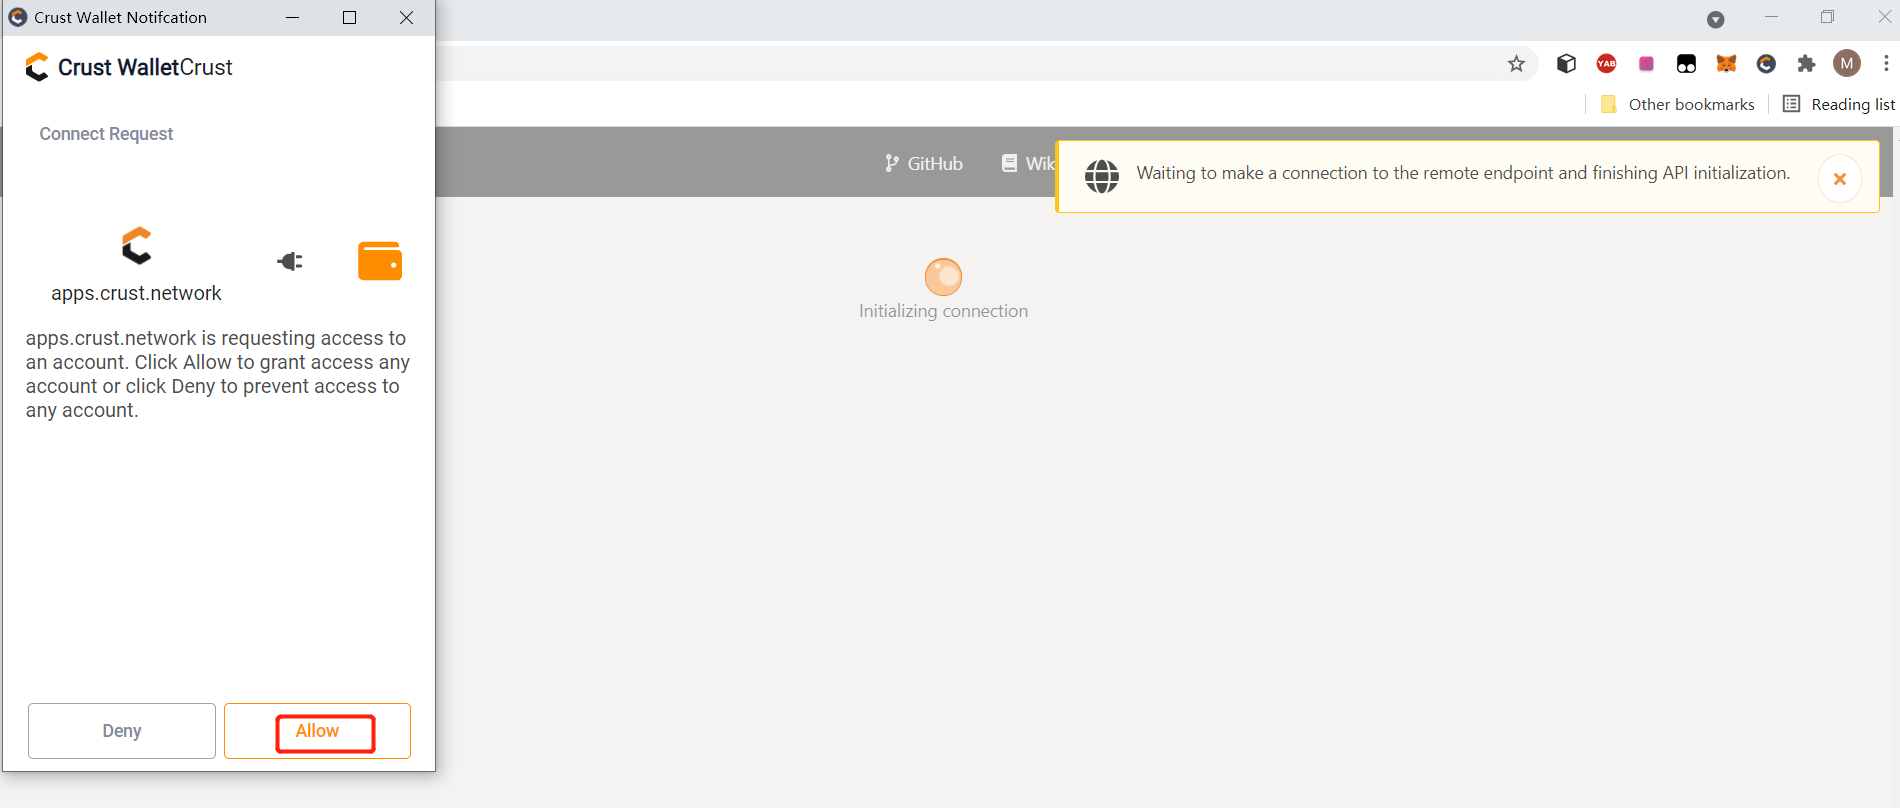
Task: Close the Crust Wallet Notification window
Action: coord(407,18)
